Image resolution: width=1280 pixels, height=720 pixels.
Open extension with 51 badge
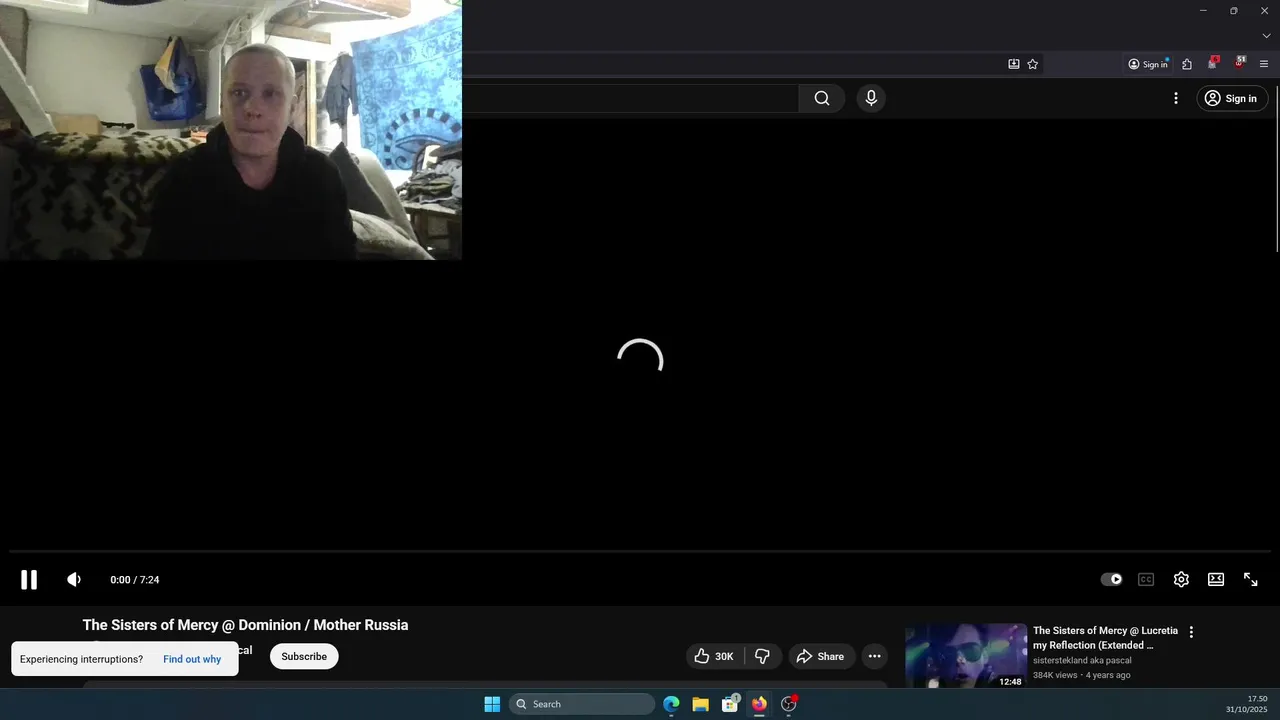click(1239, 63)
